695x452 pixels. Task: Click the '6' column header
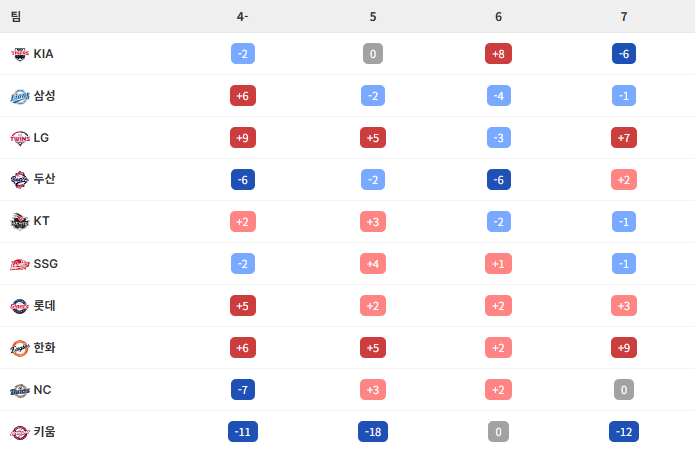tap(498, 17)
